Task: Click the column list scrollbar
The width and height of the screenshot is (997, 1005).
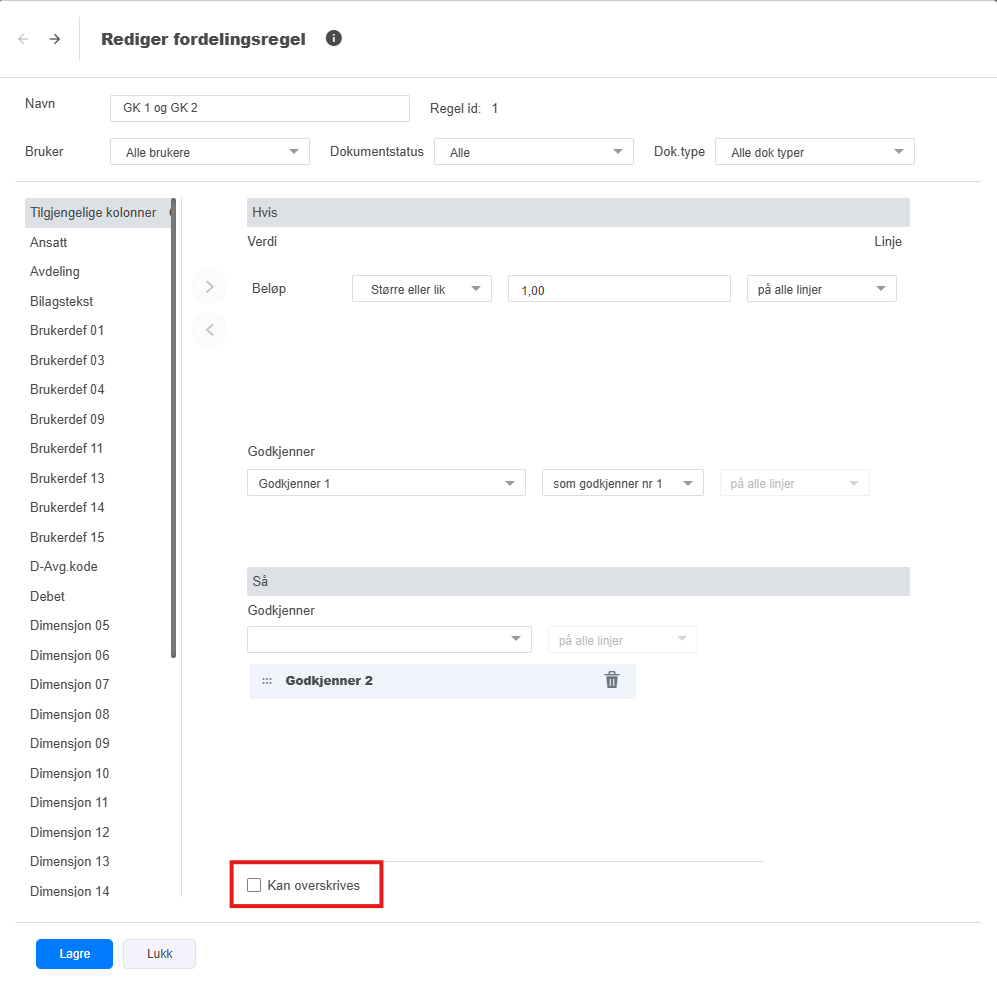Action: tap(174, 428)
